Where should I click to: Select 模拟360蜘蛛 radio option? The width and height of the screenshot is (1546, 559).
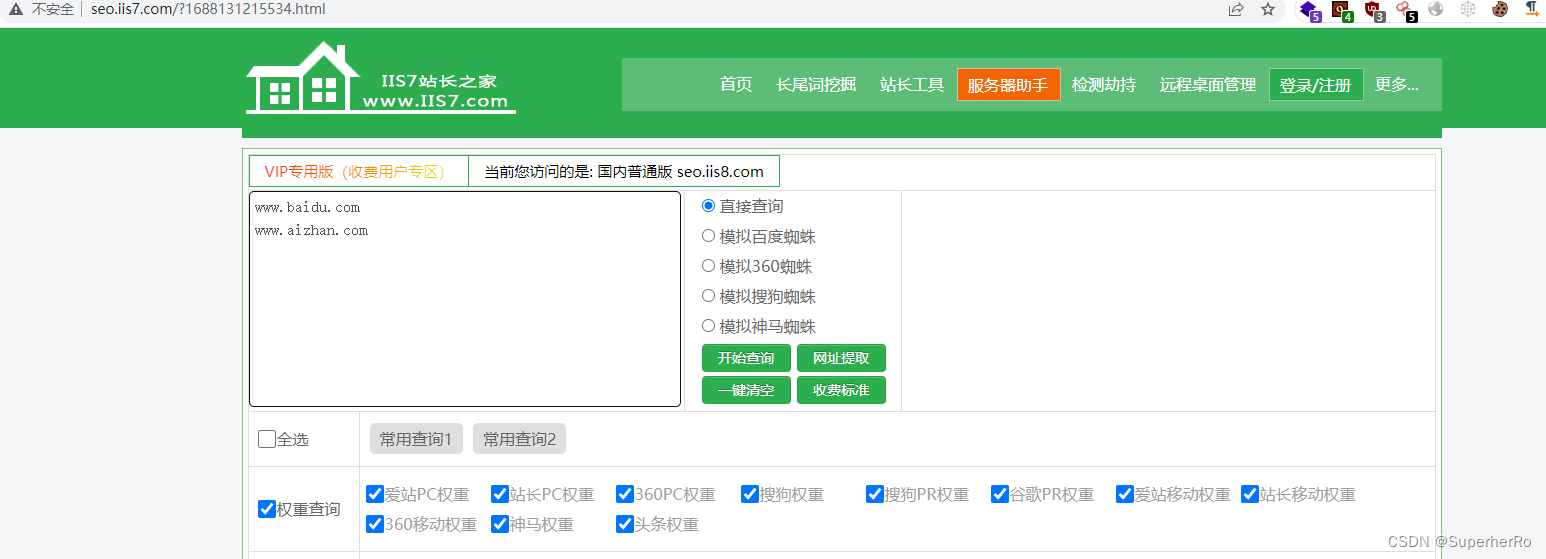[x=709, y=266]
